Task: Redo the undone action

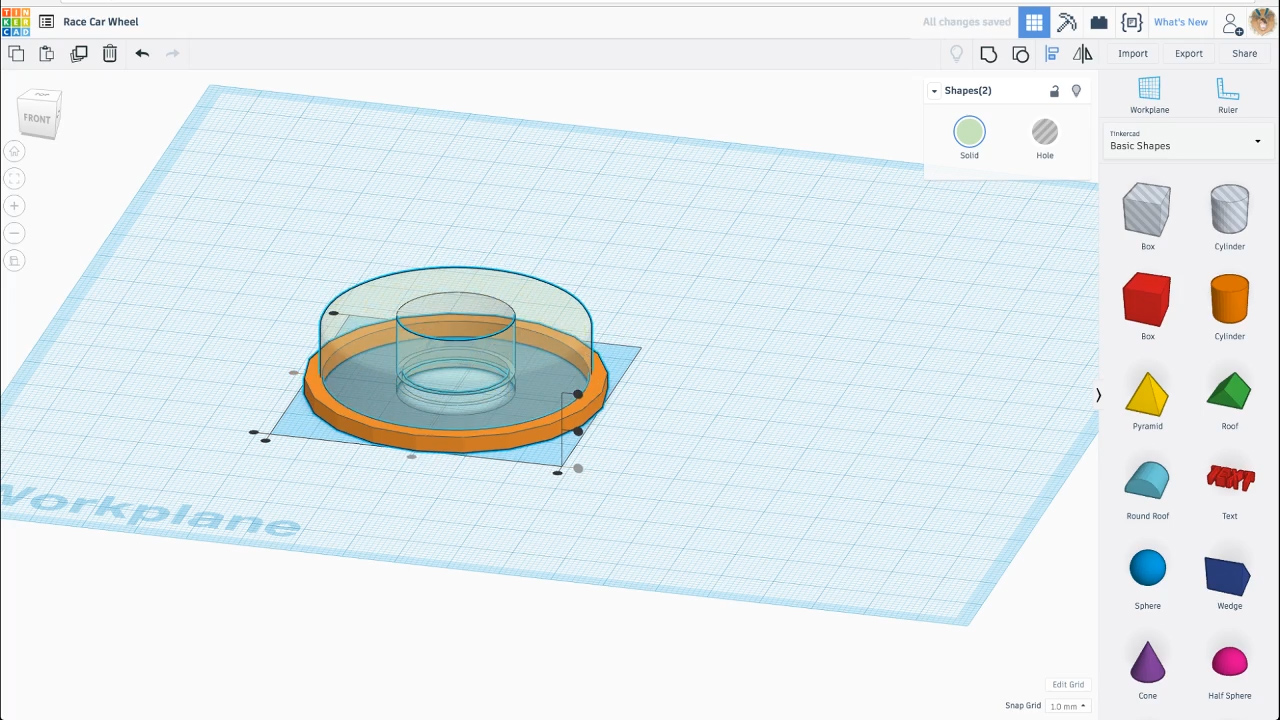Action: click(173, 54)
